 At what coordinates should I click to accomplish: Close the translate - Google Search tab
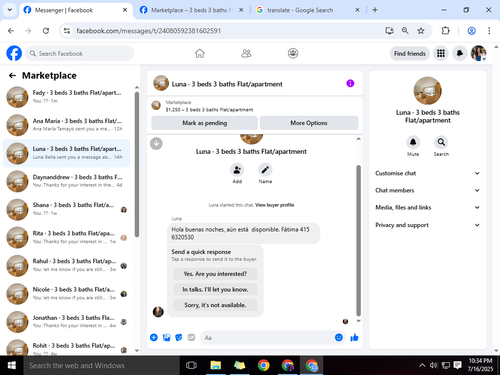tap(357, 10)
